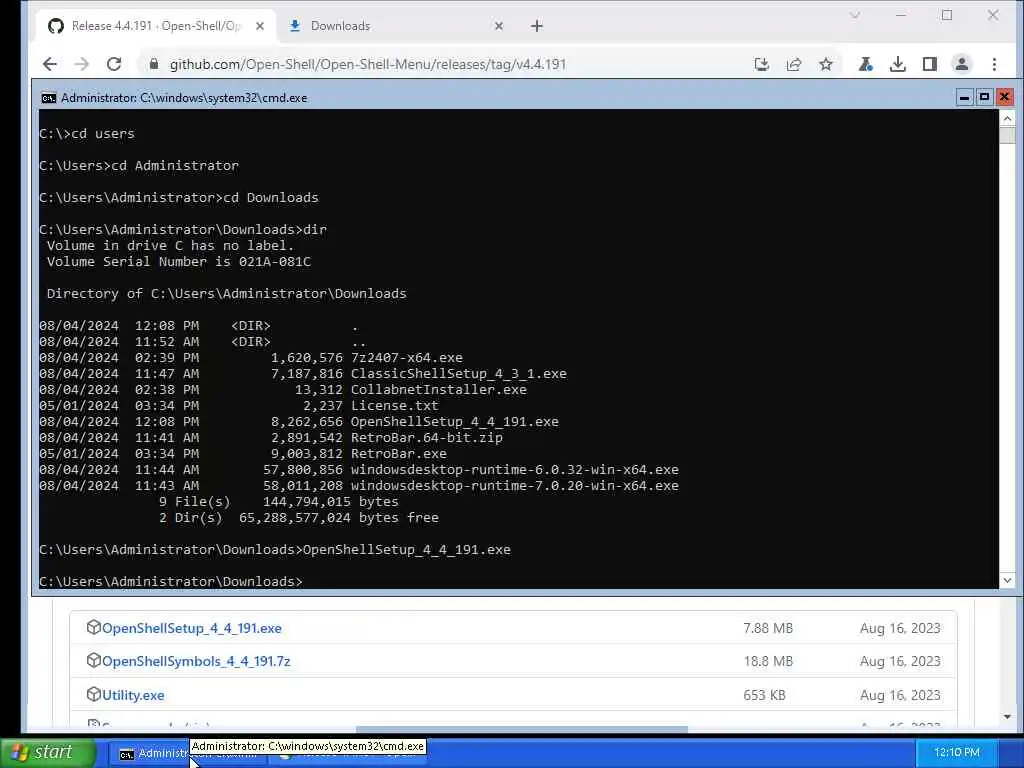Open Chrome Labs flask icon
1024x768 pixels.
click(x=866, y=64)
